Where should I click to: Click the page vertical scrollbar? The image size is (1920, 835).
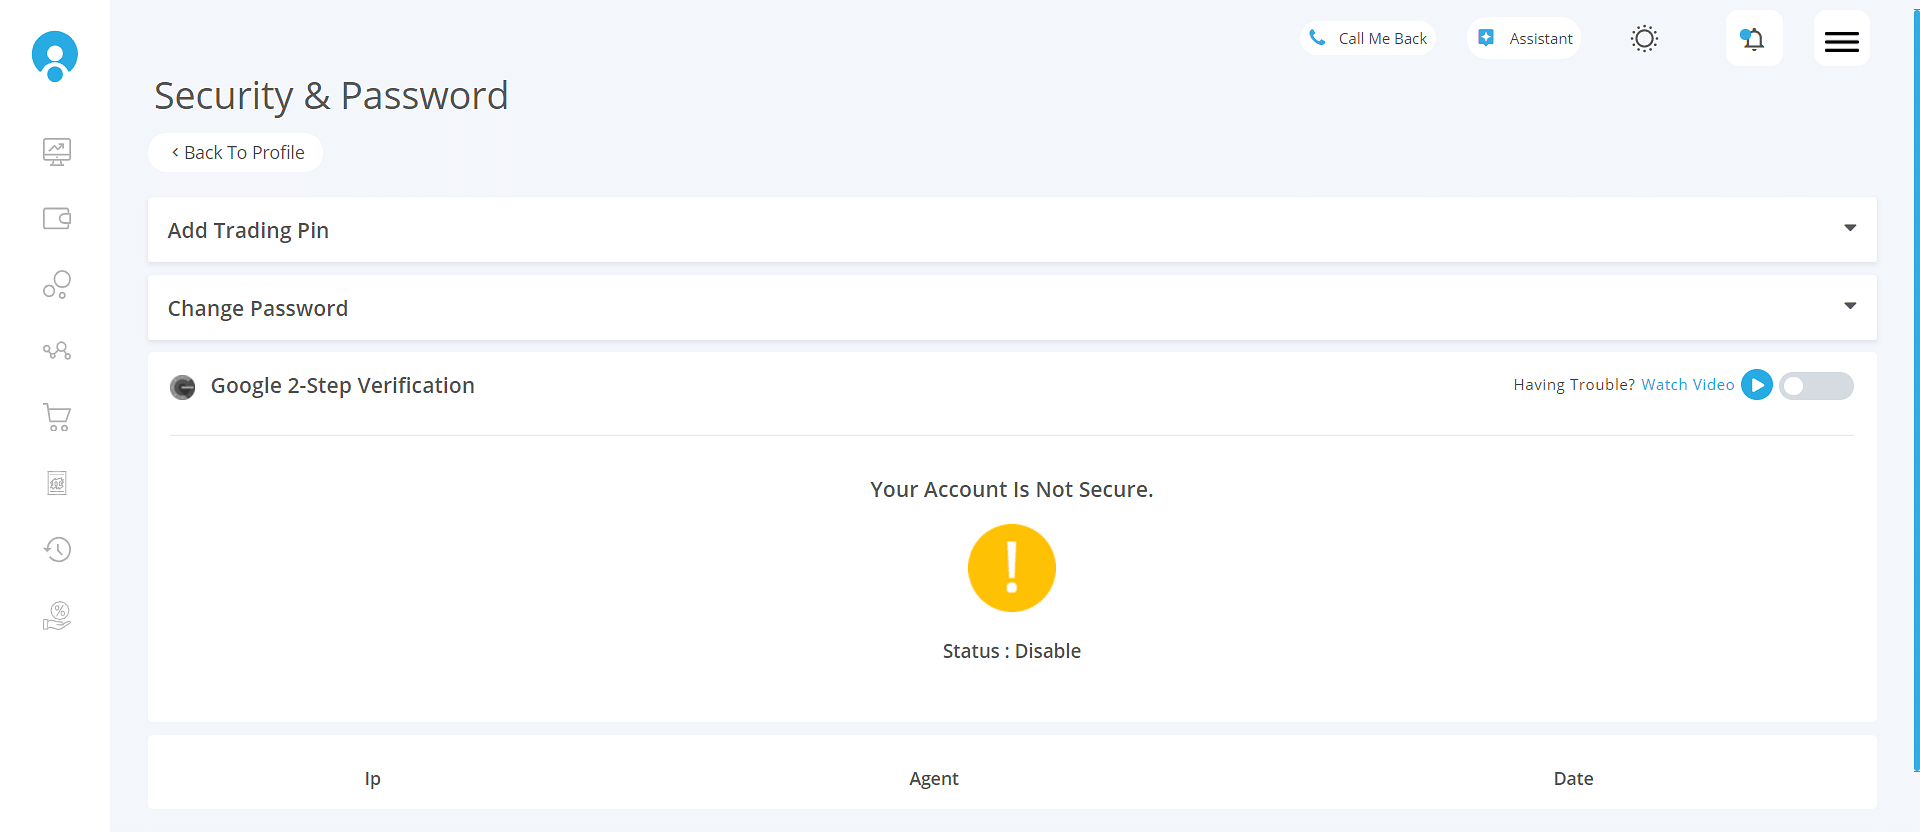(1916, 390)
